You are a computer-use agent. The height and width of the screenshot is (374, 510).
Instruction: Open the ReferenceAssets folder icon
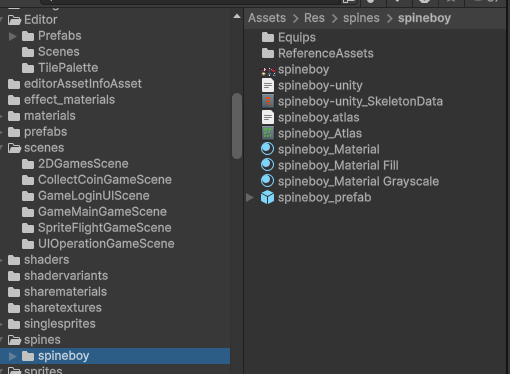pyautogui.click(x=268, y=53)
